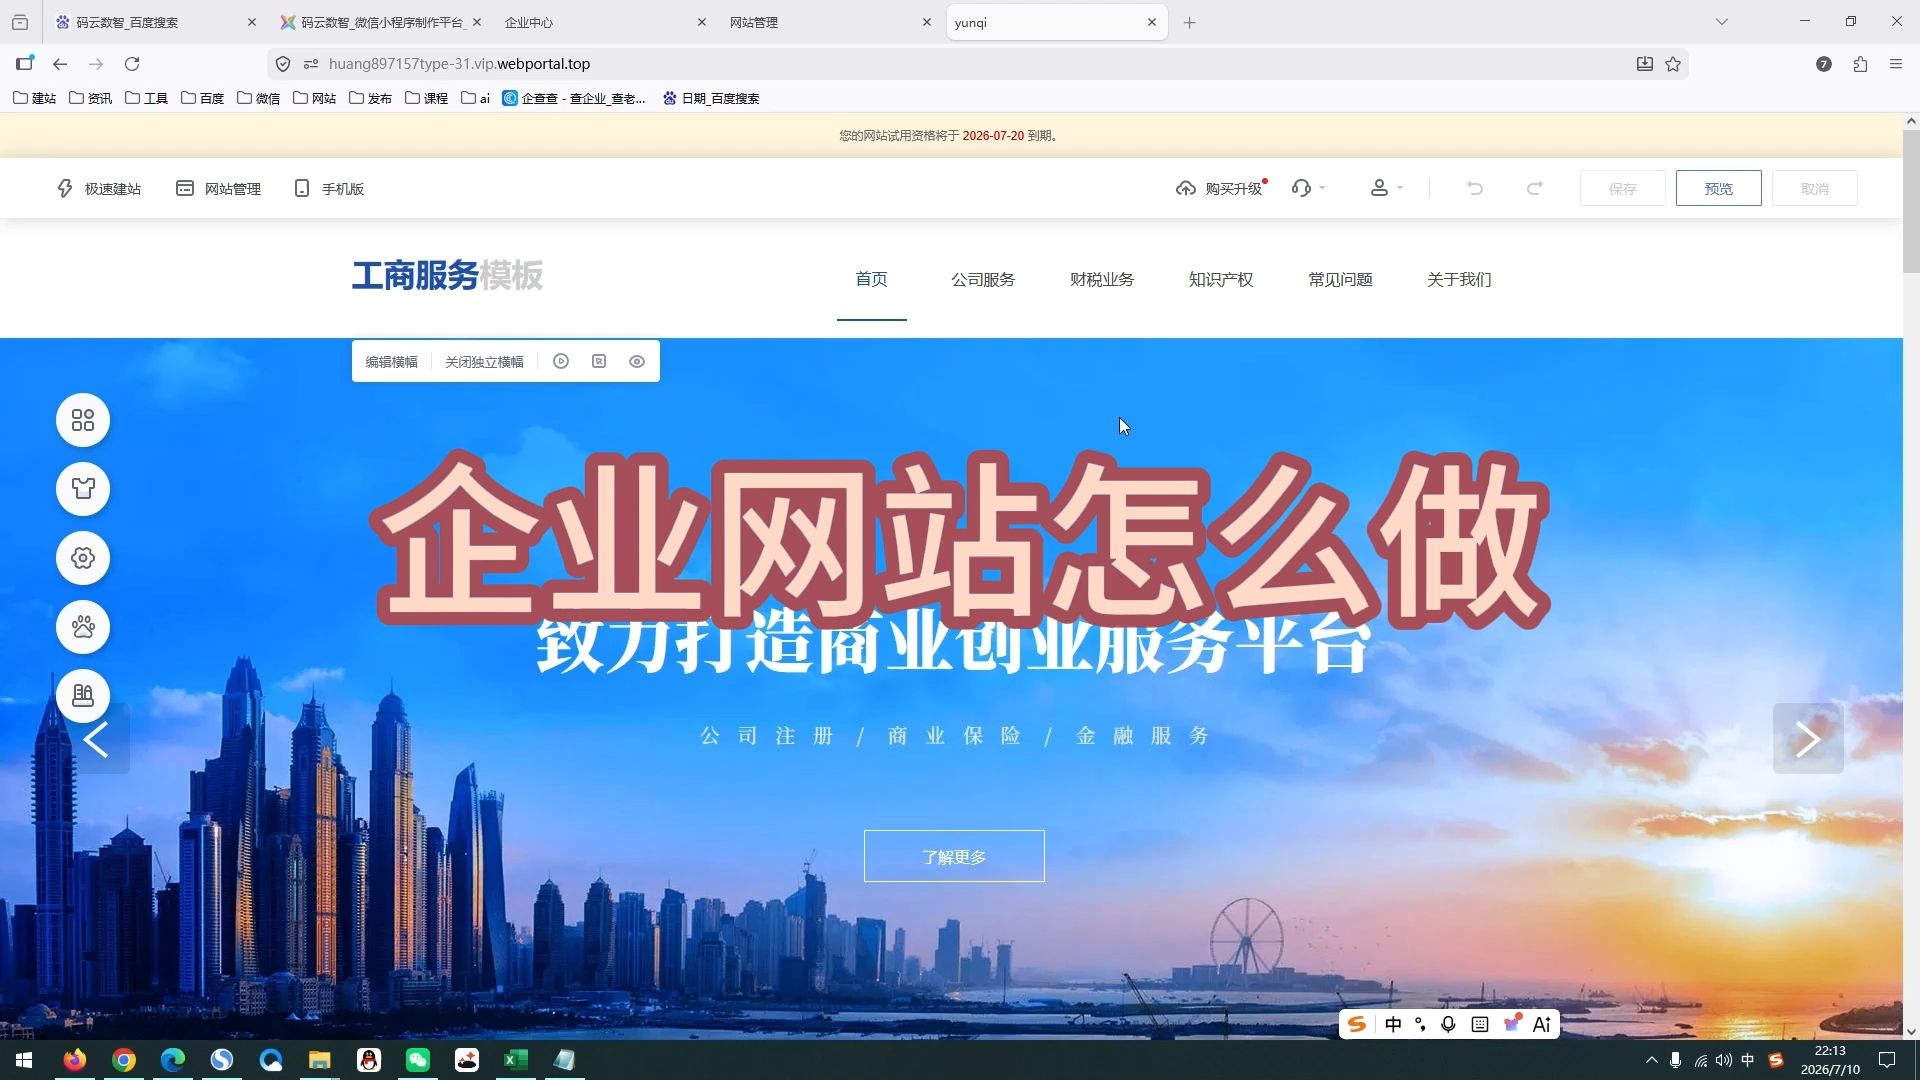
Task: Click 购买升级 upgrade button
Action: tap(1220, 188)
